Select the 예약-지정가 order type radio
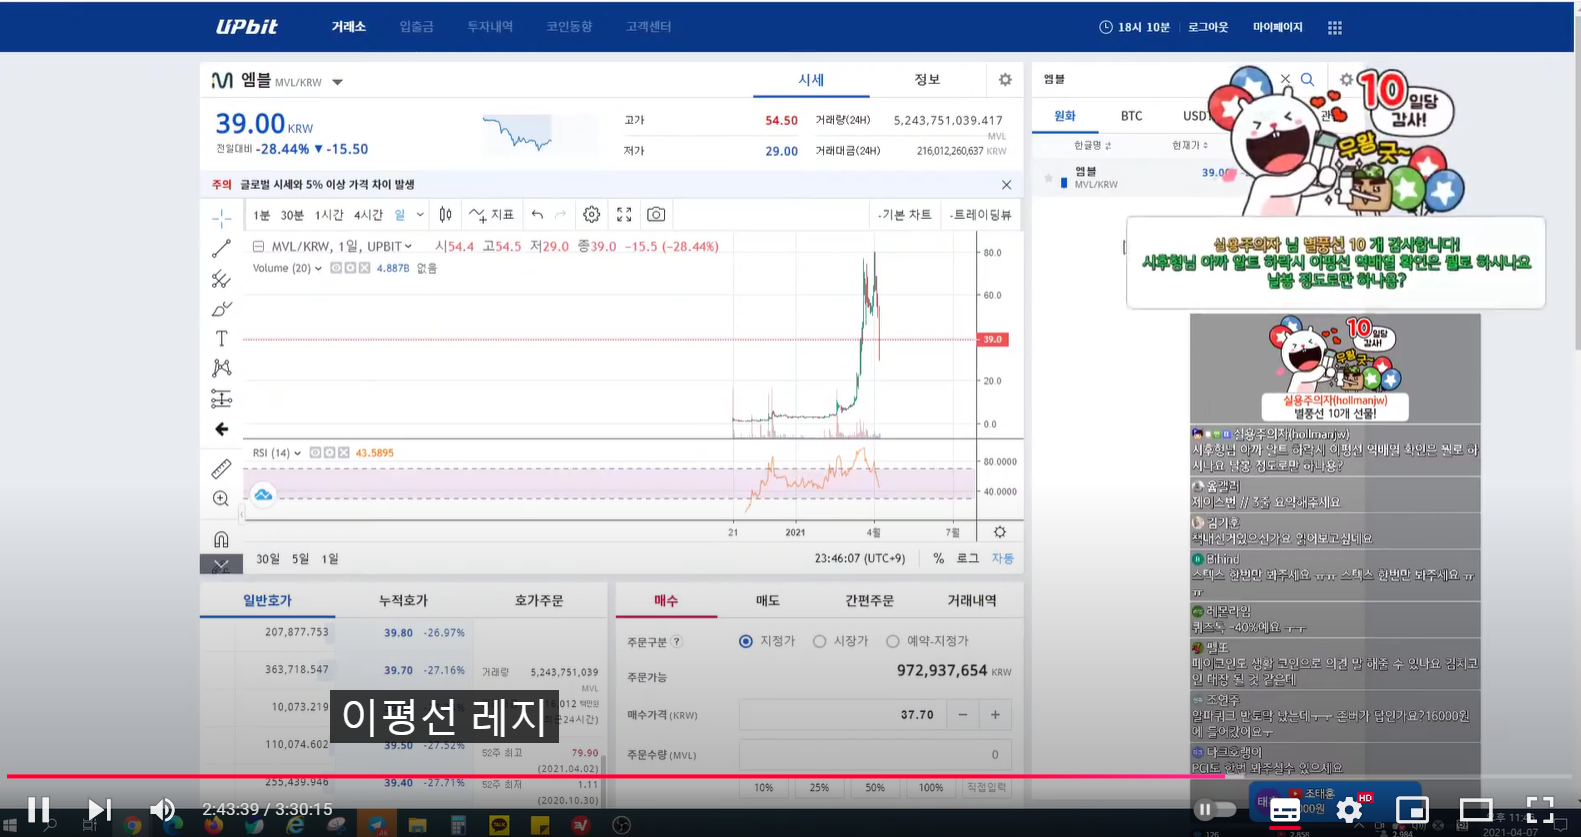Screen dimensions: 1581x837 [892, 641]
